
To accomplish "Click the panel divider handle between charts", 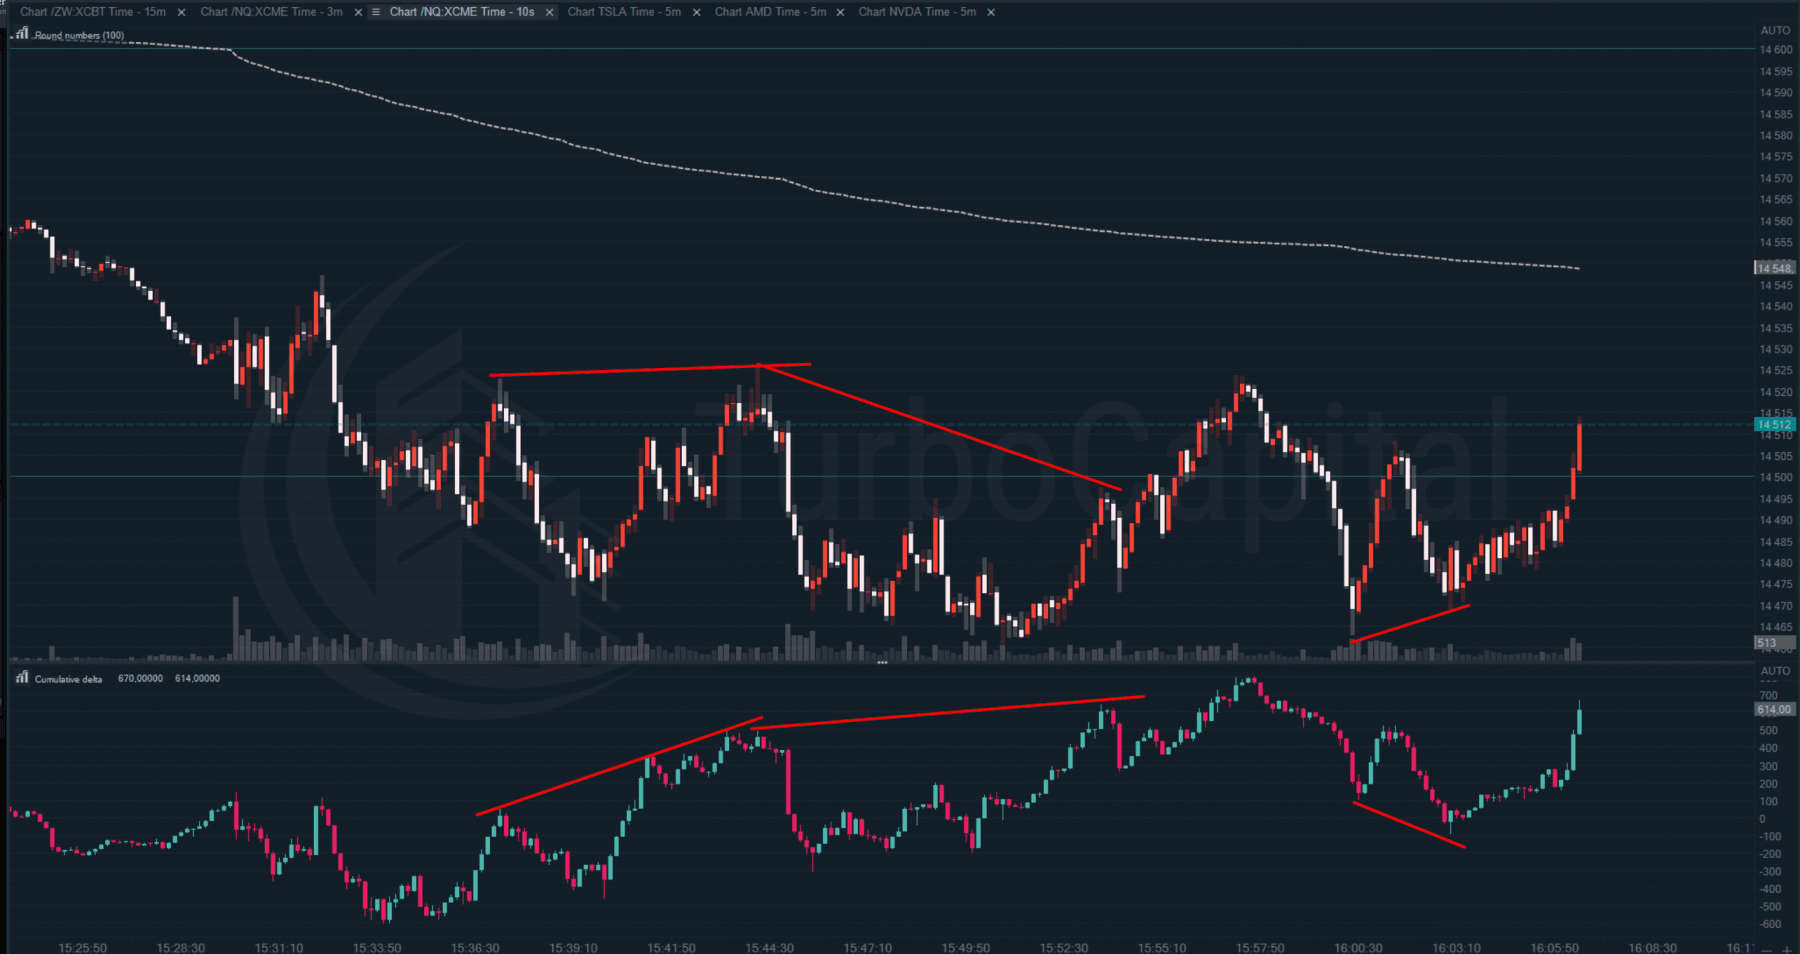I will point(882,662).
